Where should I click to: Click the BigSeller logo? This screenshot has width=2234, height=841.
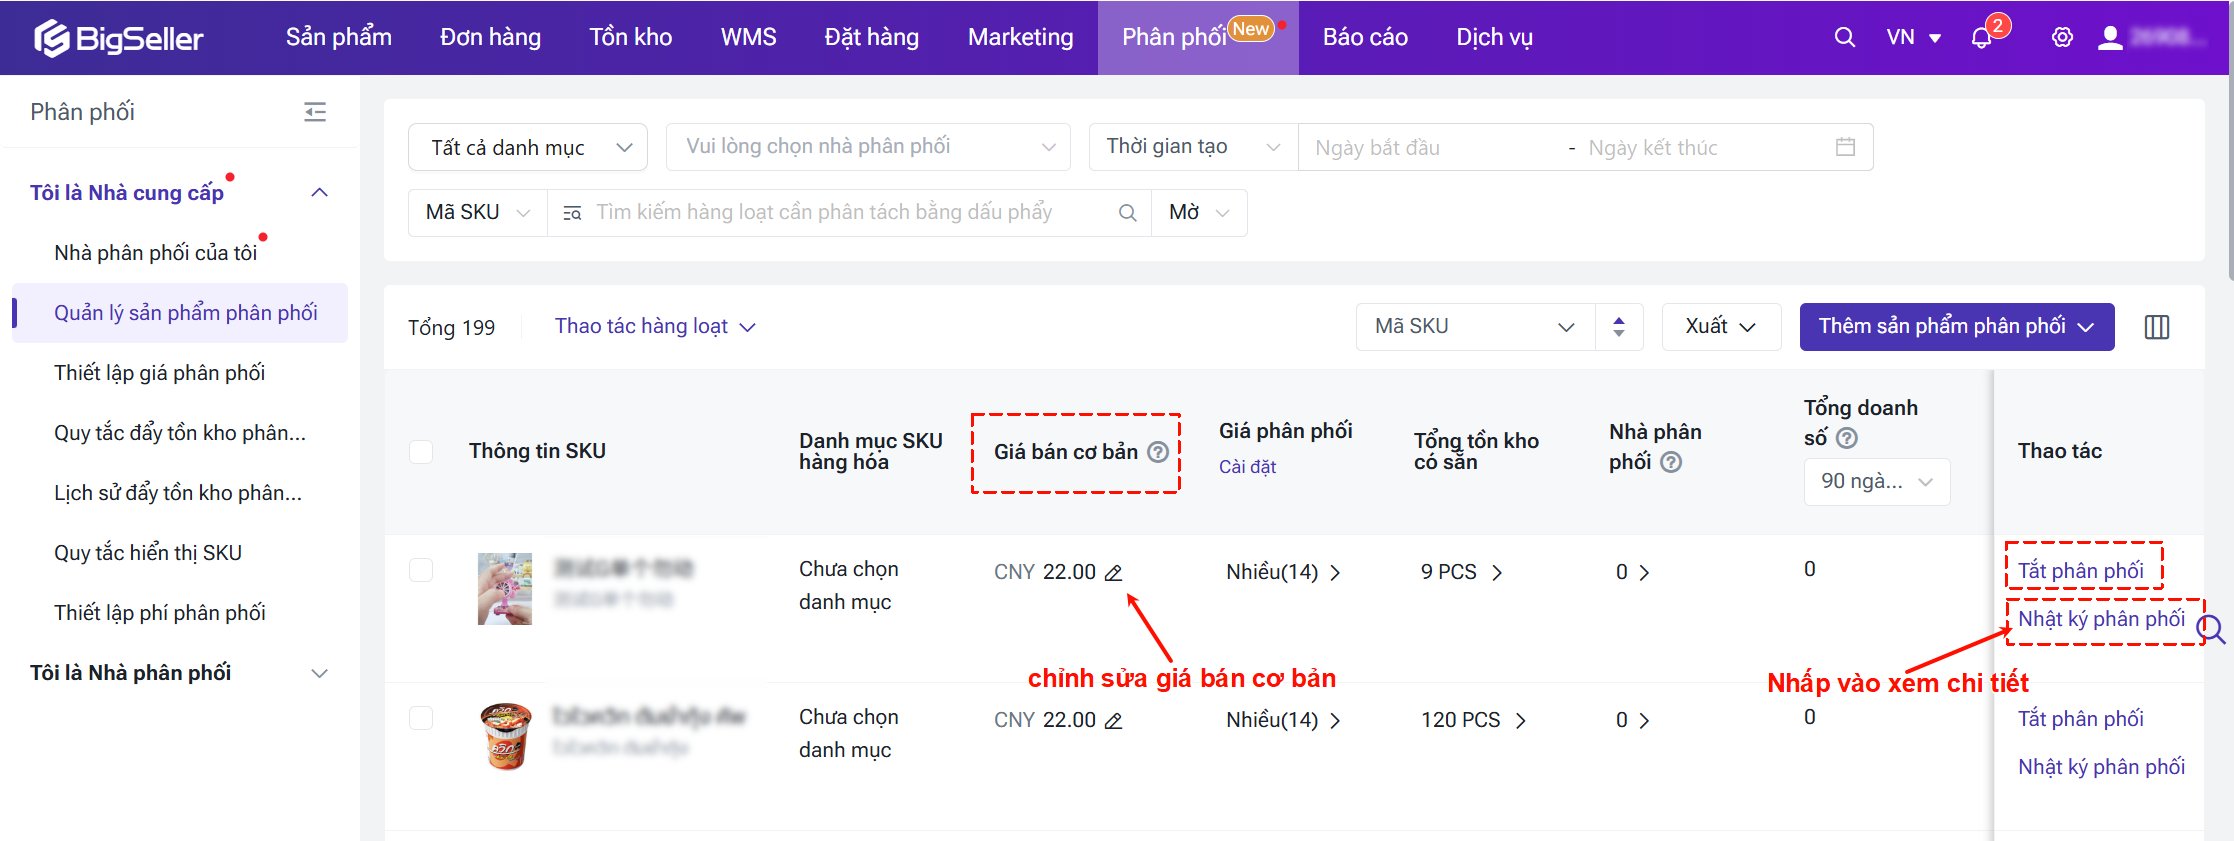pos(119,38)
